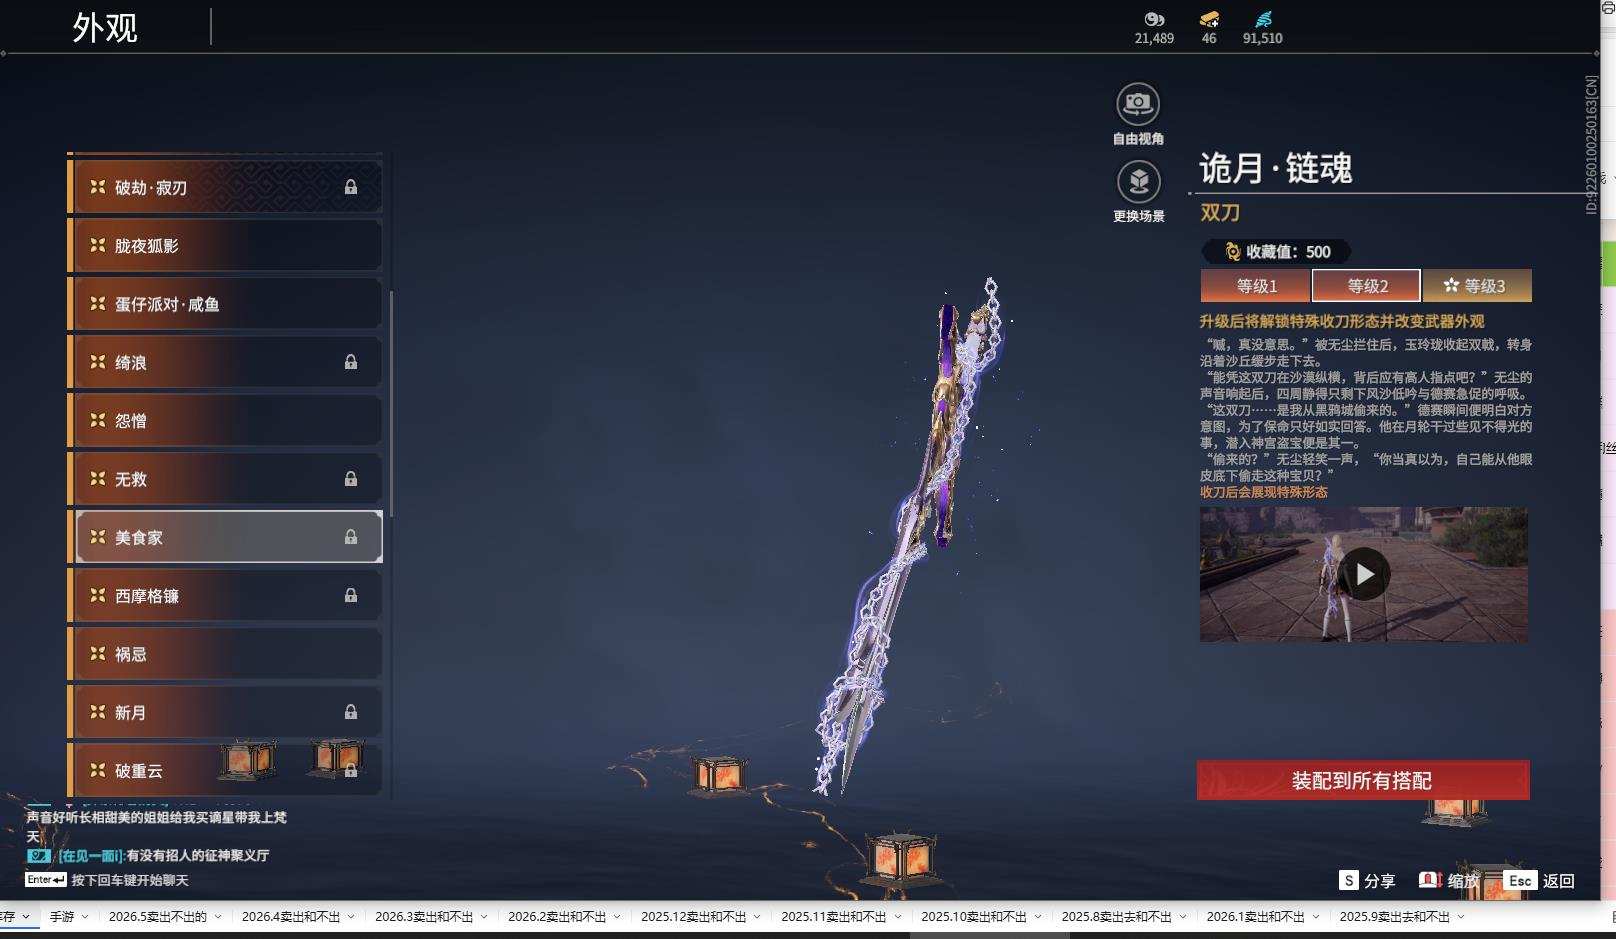Open dropdown arrow of 2025.9卖出去和不出 tab
This screenshot has width=1616, height=939.
click(x=1462, y=916)
